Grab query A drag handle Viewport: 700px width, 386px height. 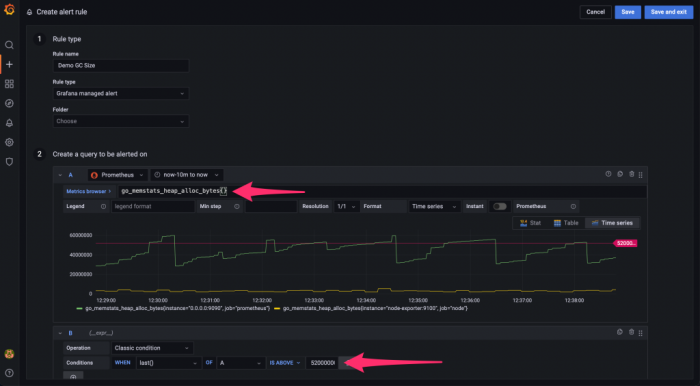[641, 174]
